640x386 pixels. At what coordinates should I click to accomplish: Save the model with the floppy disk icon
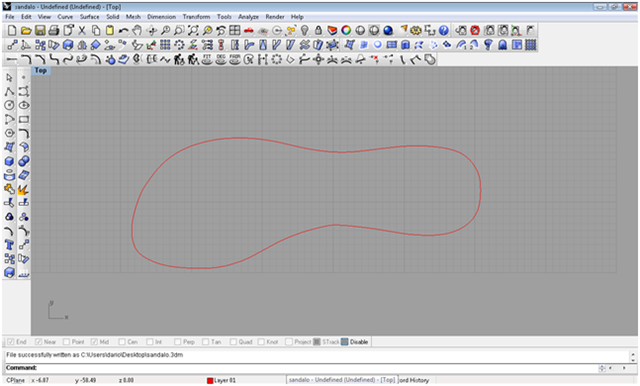tap(40, 31)
